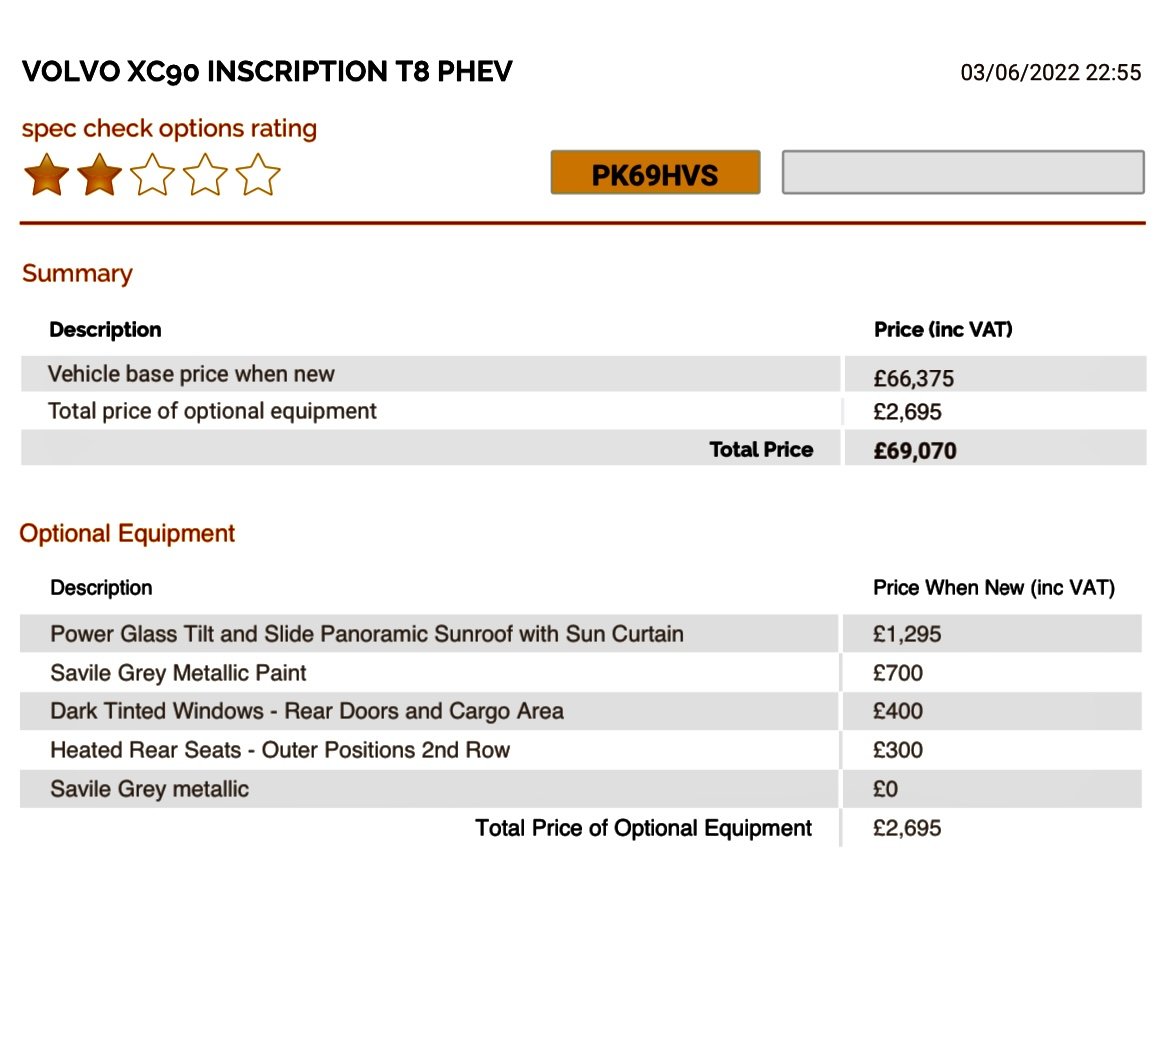Click the fourth empty rating star
1174x1052 pixels.
click(205, 175)
